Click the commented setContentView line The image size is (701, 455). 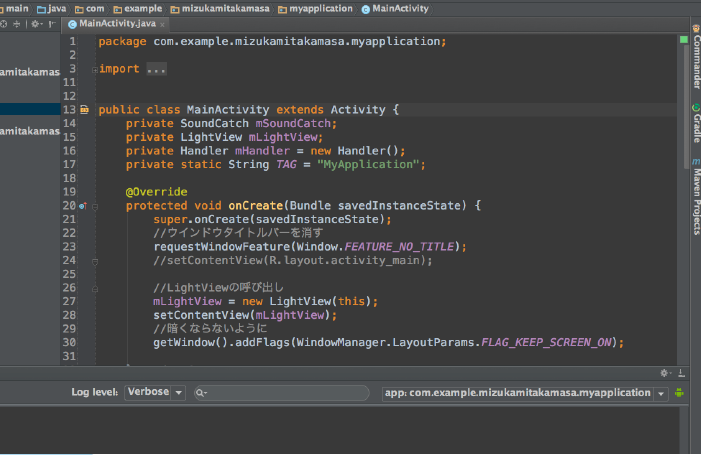click(x=293, y=260)
